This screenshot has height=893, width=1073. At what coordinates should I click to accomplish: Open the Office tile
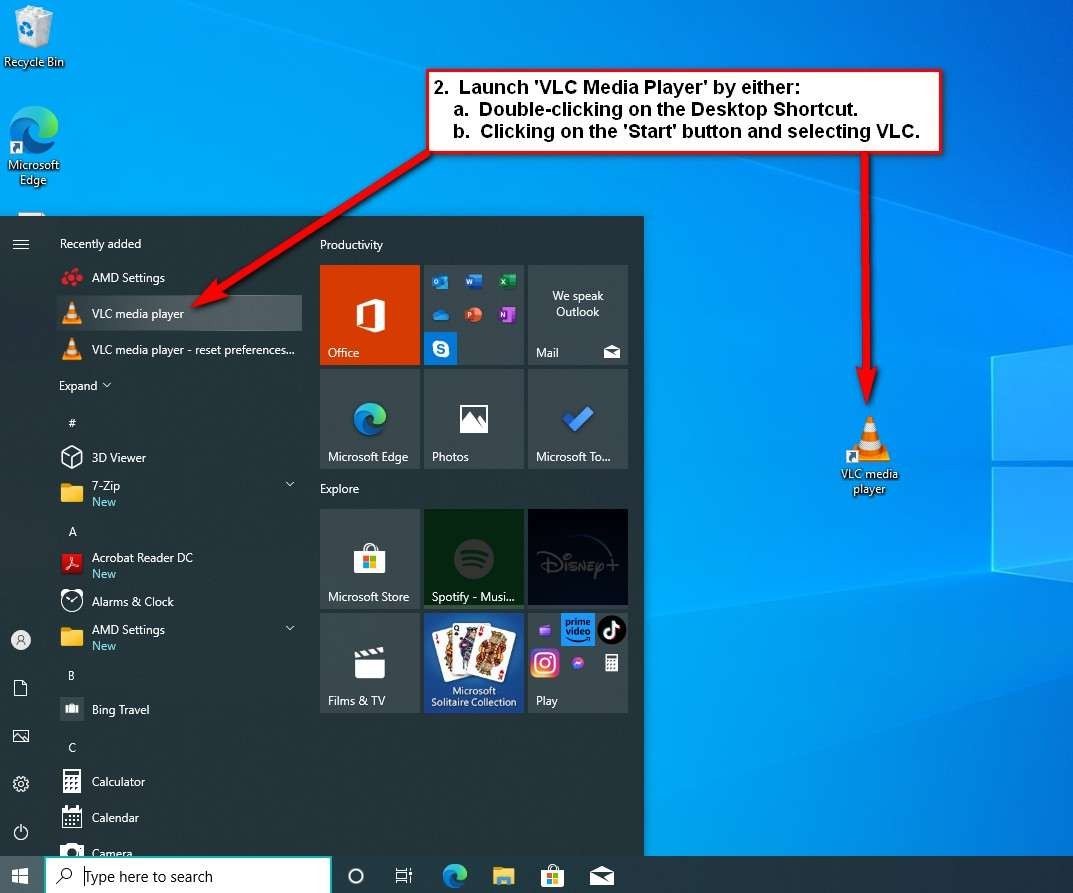tap(370, 315)
